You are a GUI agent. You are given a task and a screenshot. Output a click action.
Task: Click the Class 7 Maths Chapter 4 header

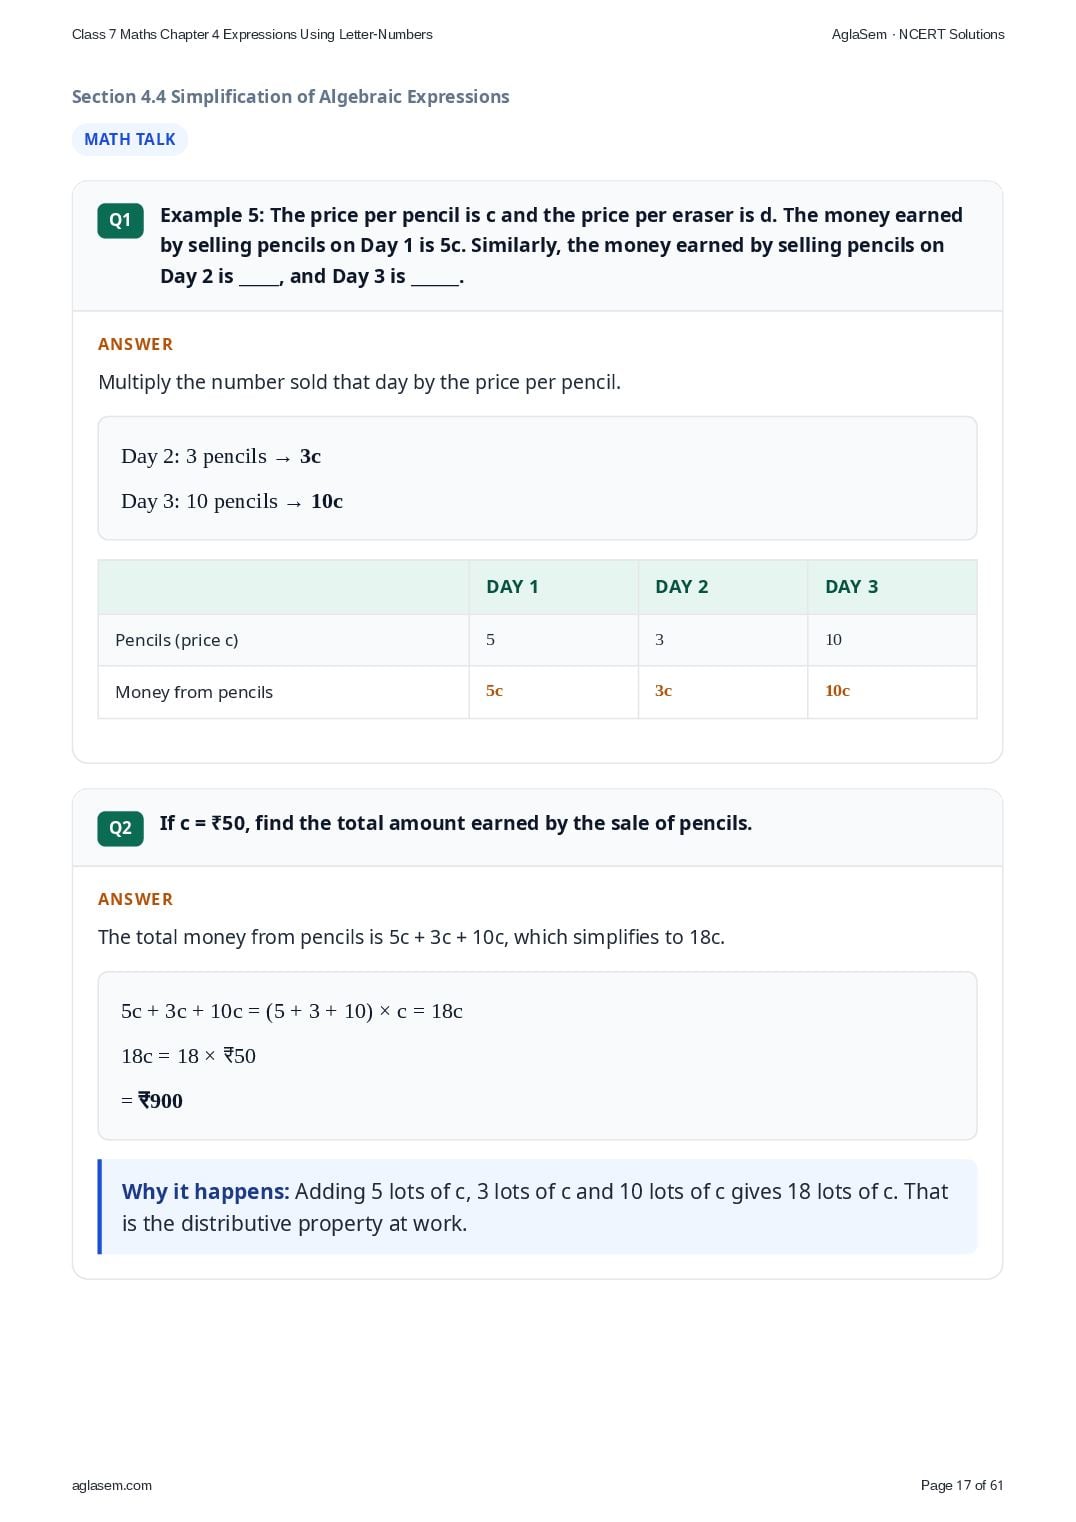(252, 34)
